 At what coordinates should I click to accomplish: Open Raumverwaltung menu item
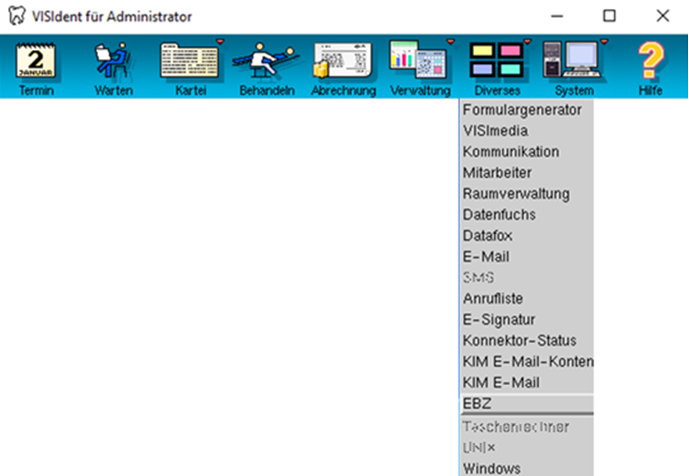click(x=526, y=193)
